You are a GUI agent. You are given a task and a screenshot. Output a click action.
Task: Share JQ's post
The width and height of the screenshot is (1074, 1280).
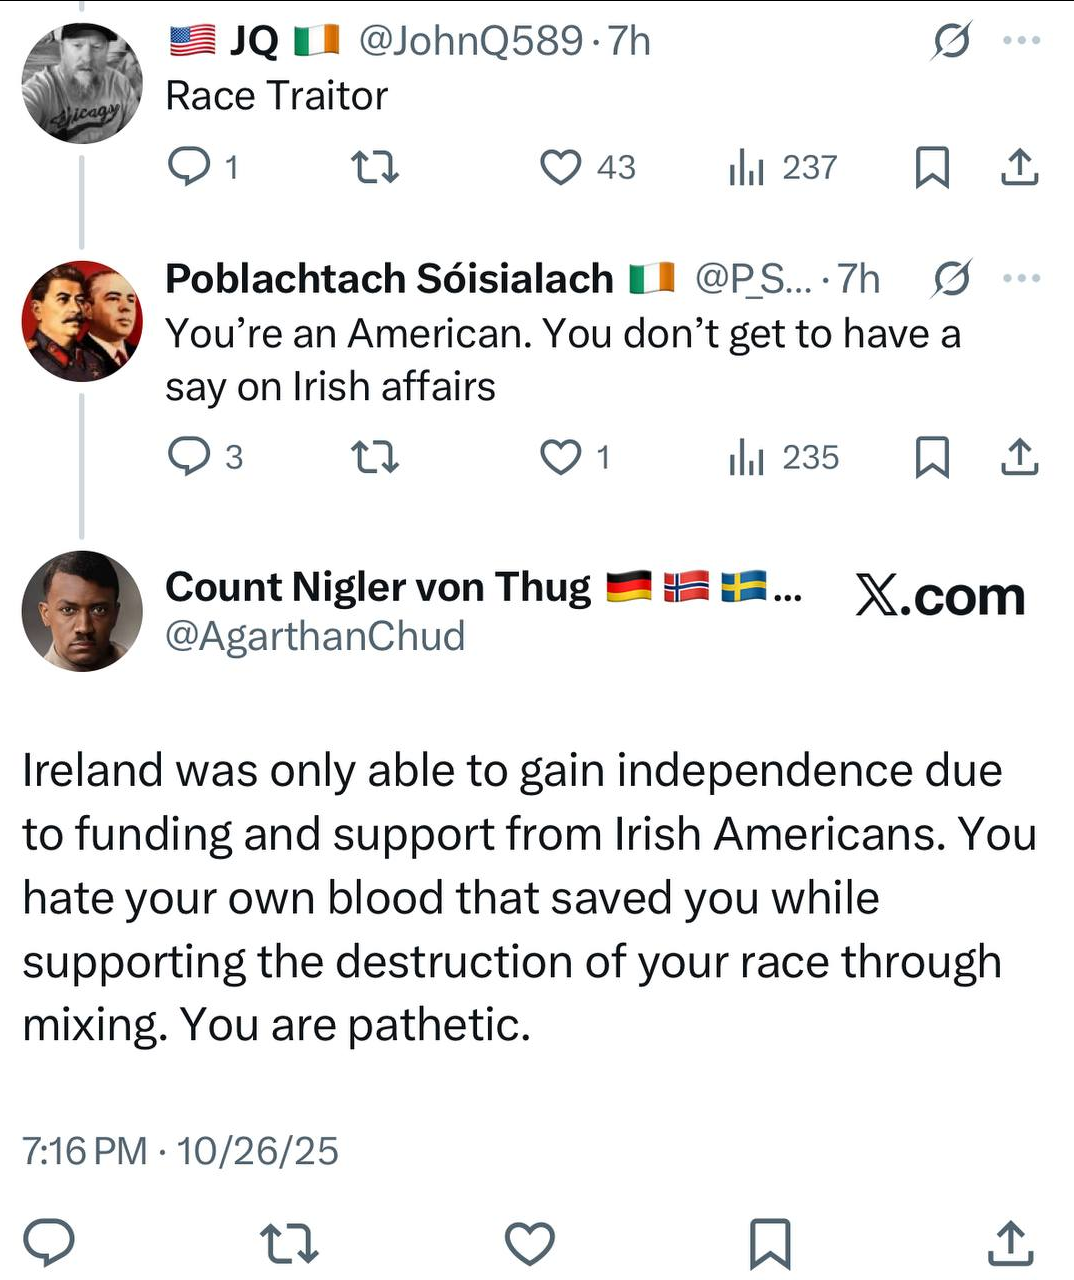click(1019, 167)
